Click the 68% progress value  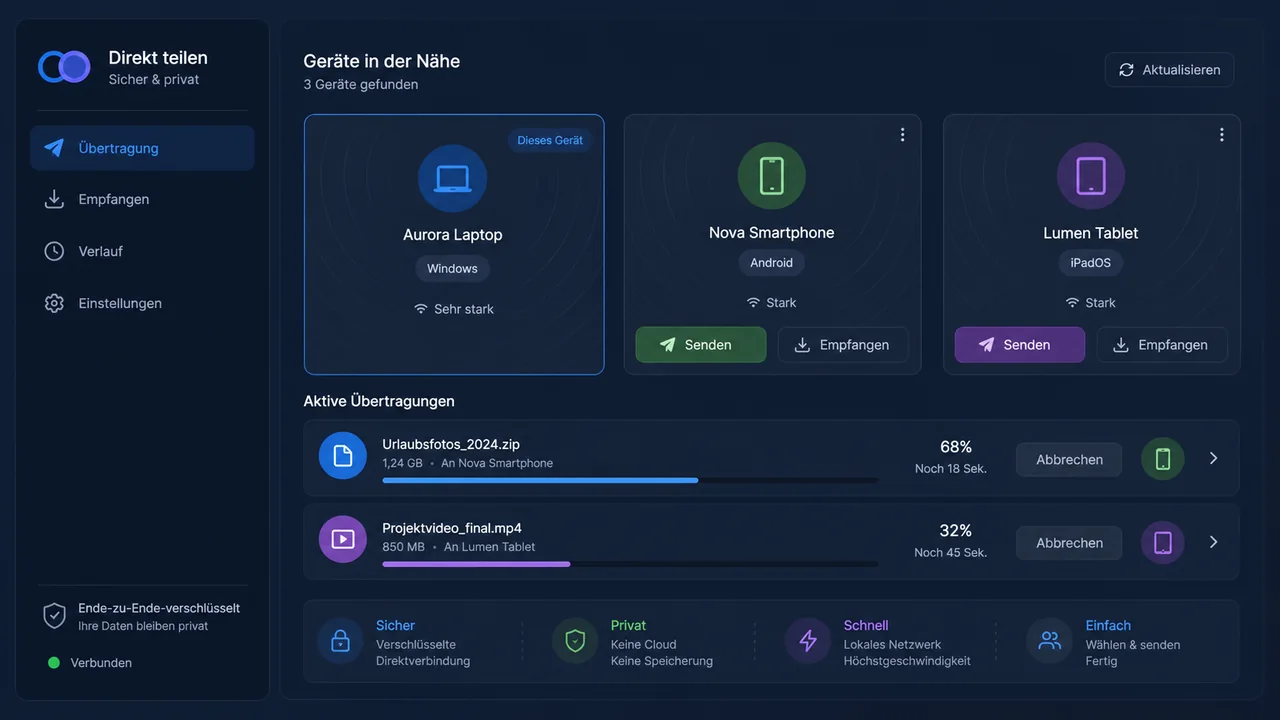pos(956,447)
